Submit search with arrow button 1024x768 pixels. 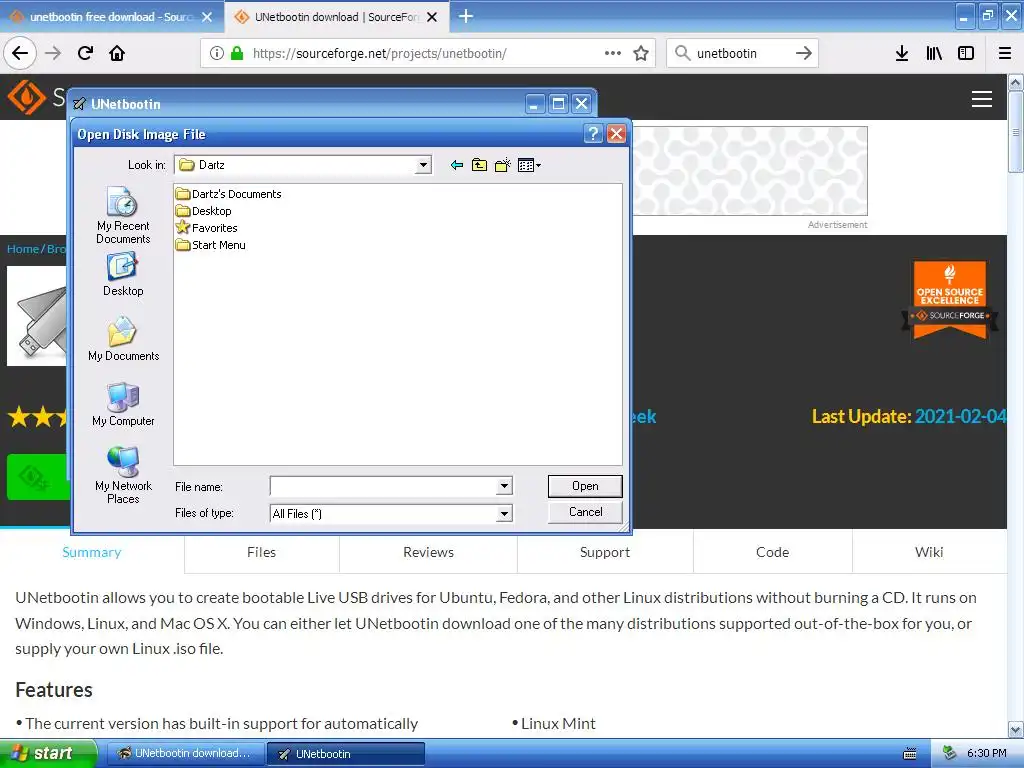click(x=804, y=53)
